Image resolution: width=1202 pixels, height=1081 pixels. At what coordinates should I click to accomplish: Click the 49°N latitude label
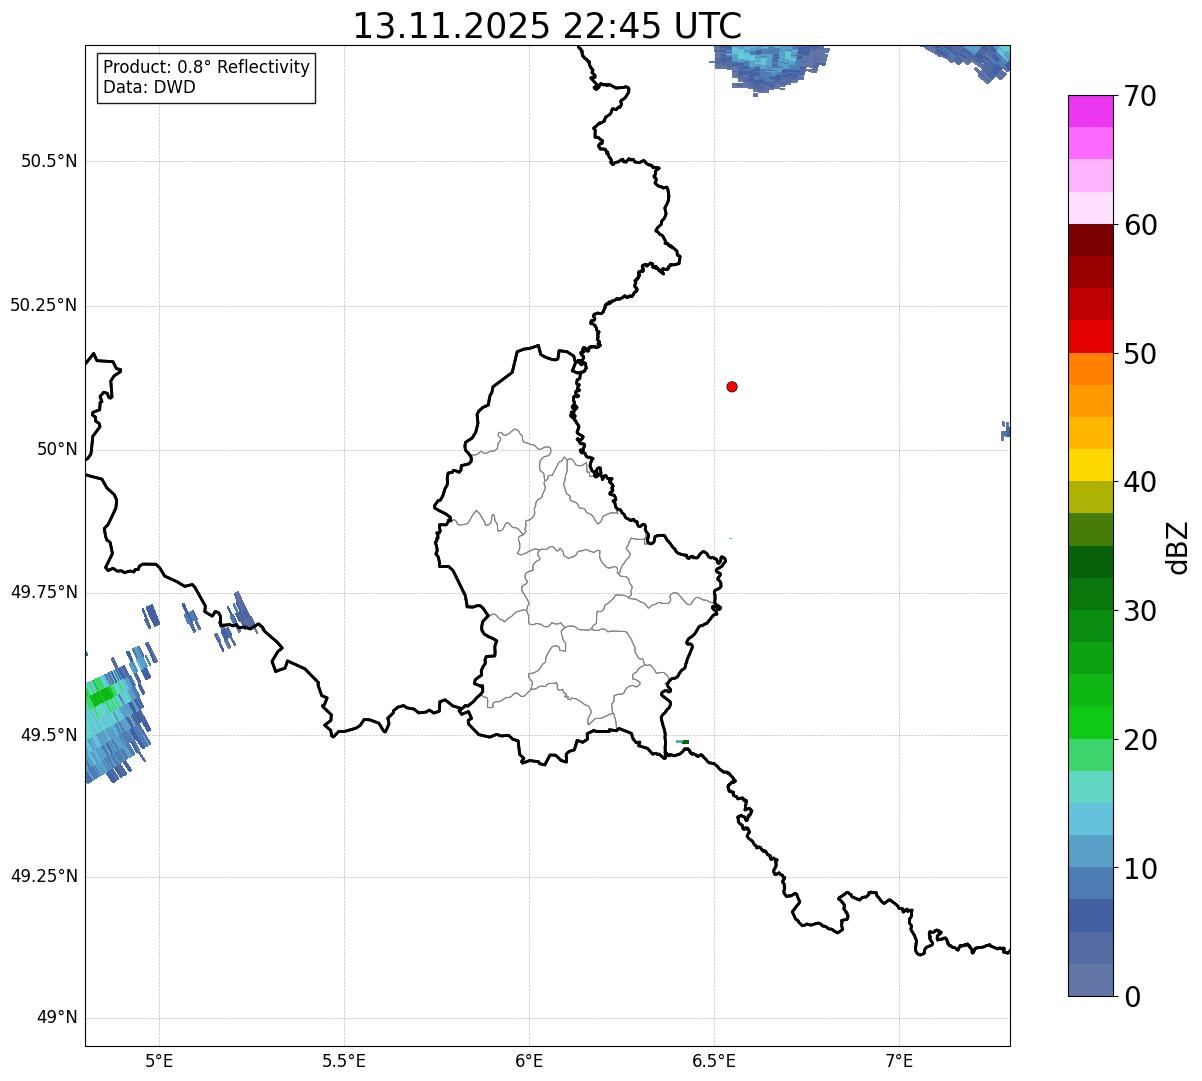point(57,1018)
